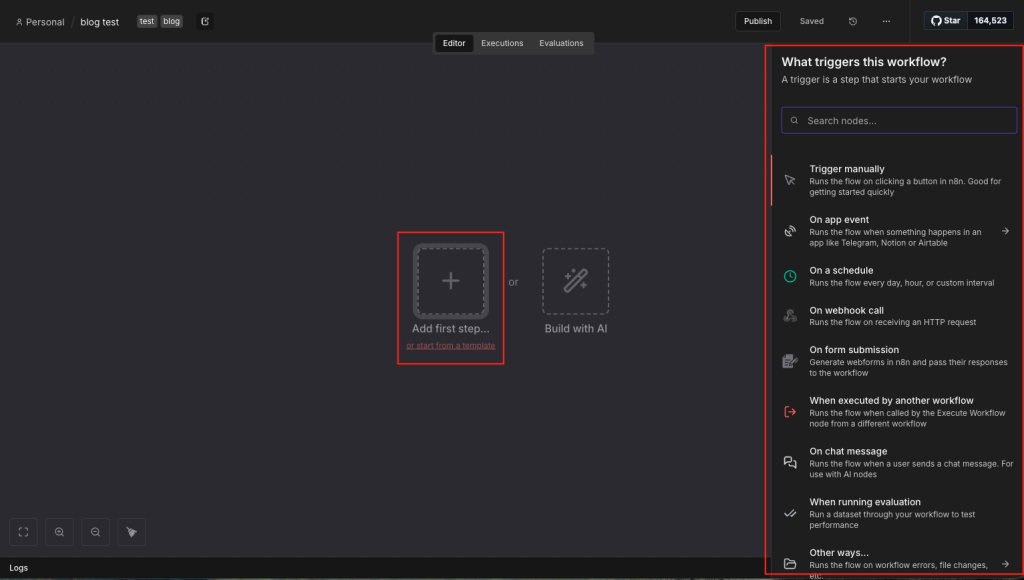Zoom in on the canvas
This screenshot has height=580, width=1024.
click(59, 532)
